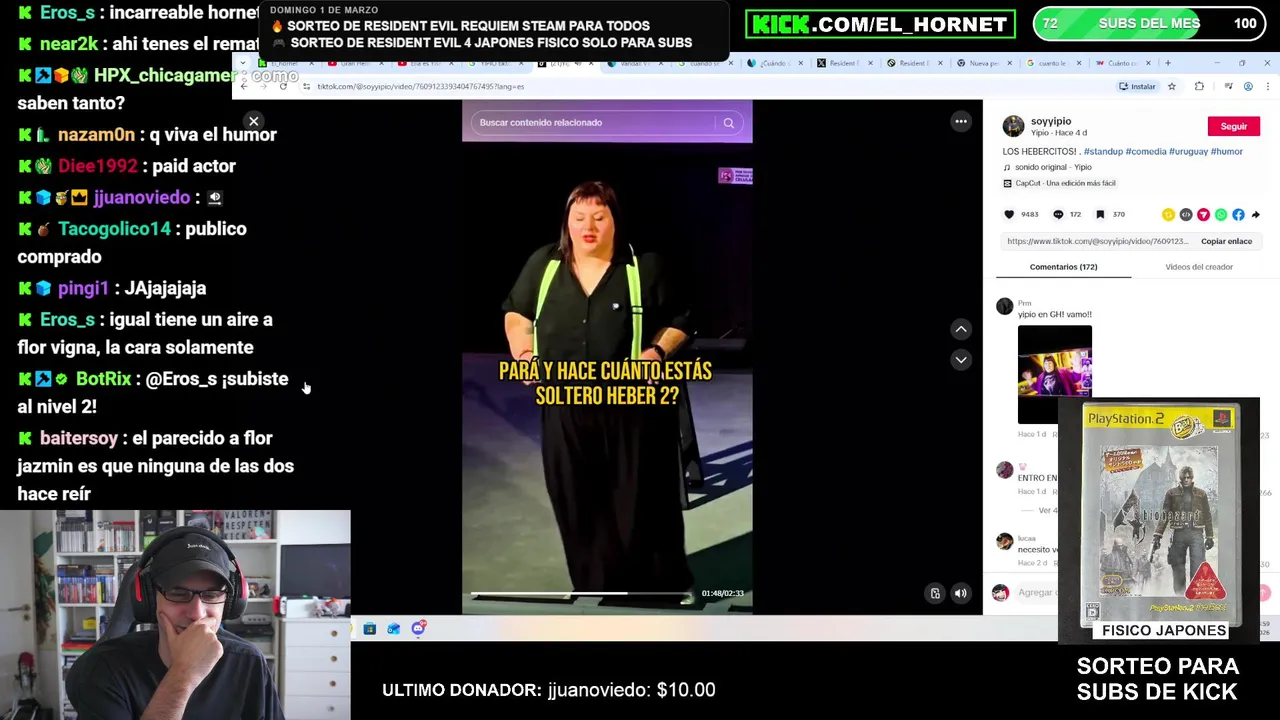This screenshot has width=1280, height=720.
Task: Open the Outlook taskbar icon
Action: 394,629
